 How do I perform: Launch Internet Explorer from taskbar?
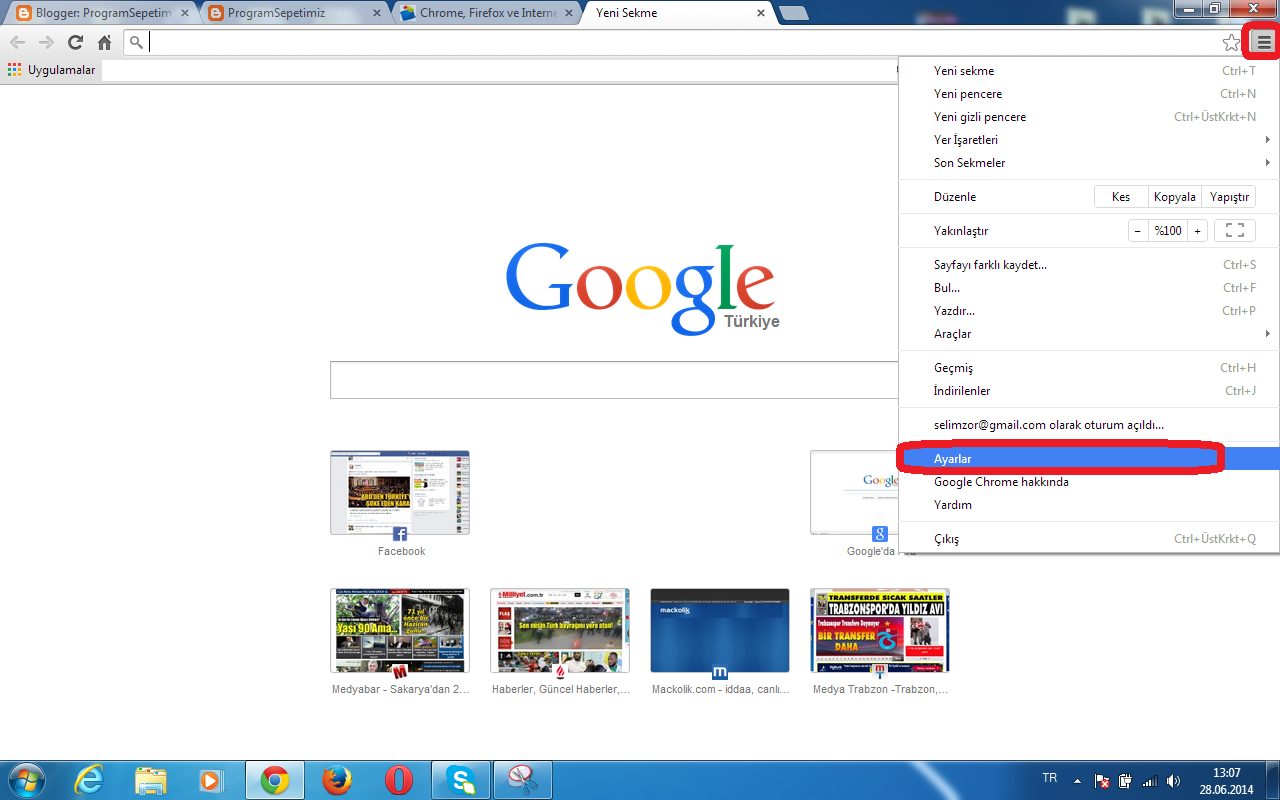pyautogui.click(x=89, y=780)
